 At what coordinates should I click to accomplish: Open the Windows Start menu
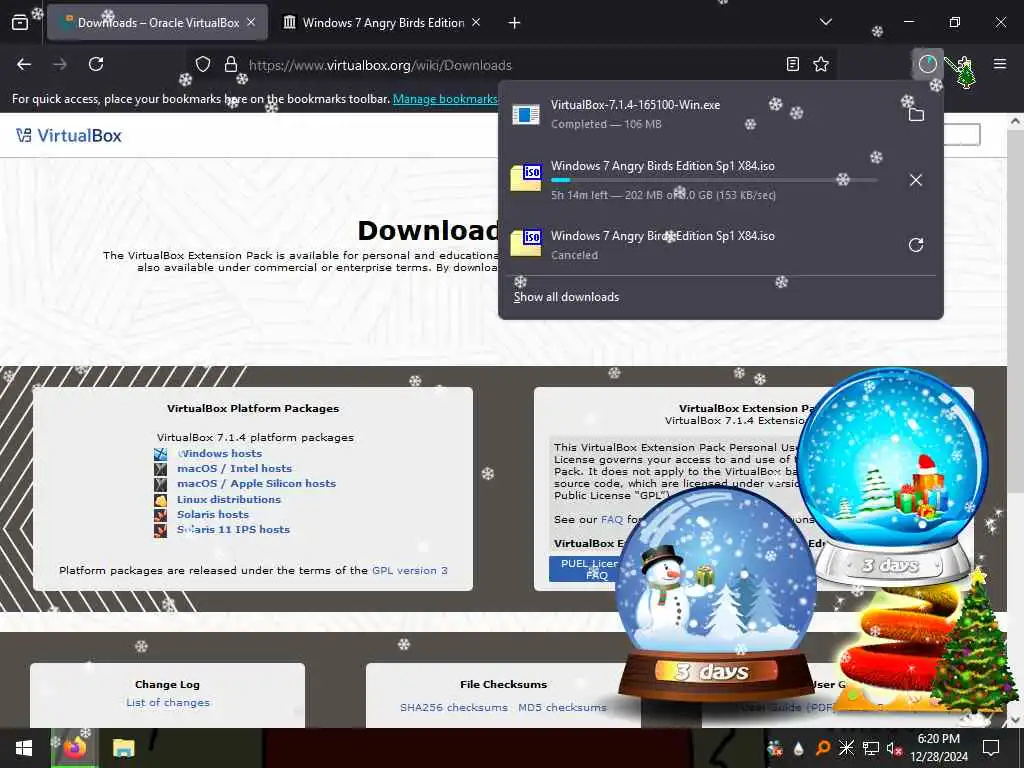[x=24, y=748]
